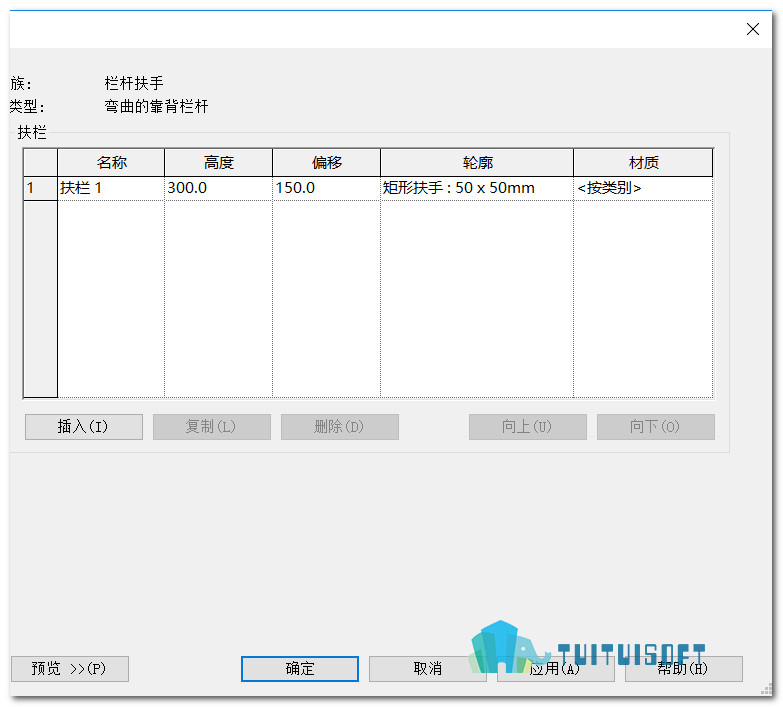This screenshot has width=783, height=707.
Task: Click the 材质 column header
Action: point(643,162)
